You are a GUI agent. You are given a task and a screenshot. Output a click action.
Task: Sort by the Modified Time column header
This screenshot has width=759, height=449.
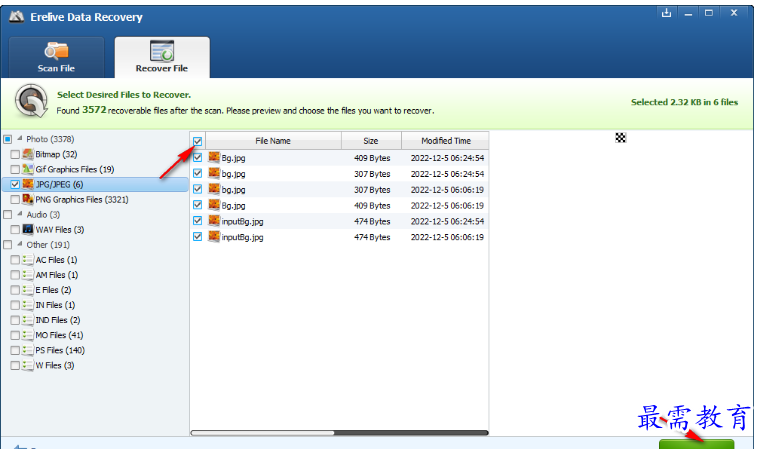445,141
